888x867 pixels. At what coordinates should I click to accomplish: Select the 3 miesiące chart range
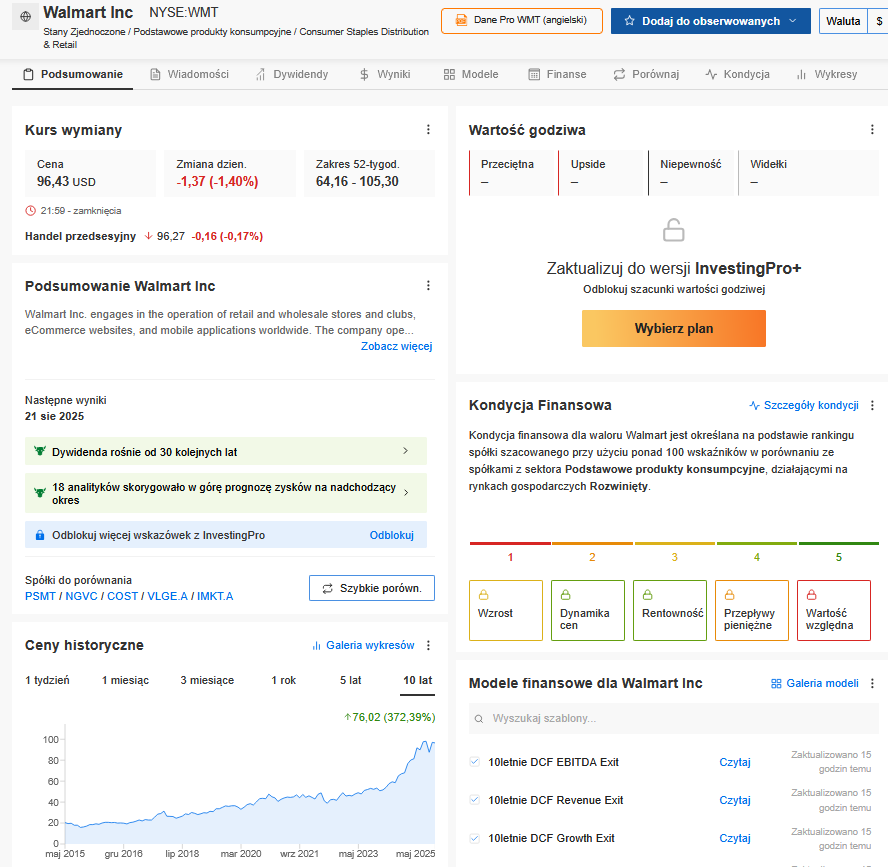tap(207, 680)
